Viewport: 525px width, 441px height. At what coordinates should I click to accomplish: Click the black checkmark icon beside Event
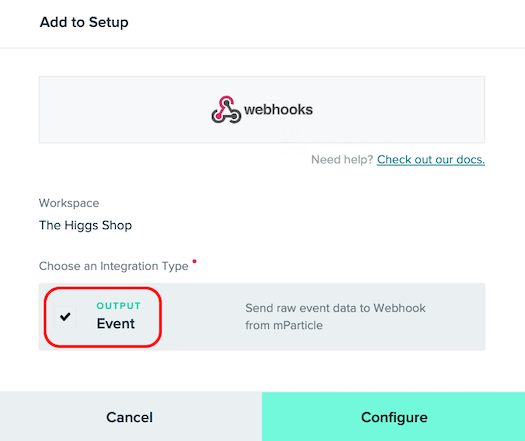click(x=65, y=316)
